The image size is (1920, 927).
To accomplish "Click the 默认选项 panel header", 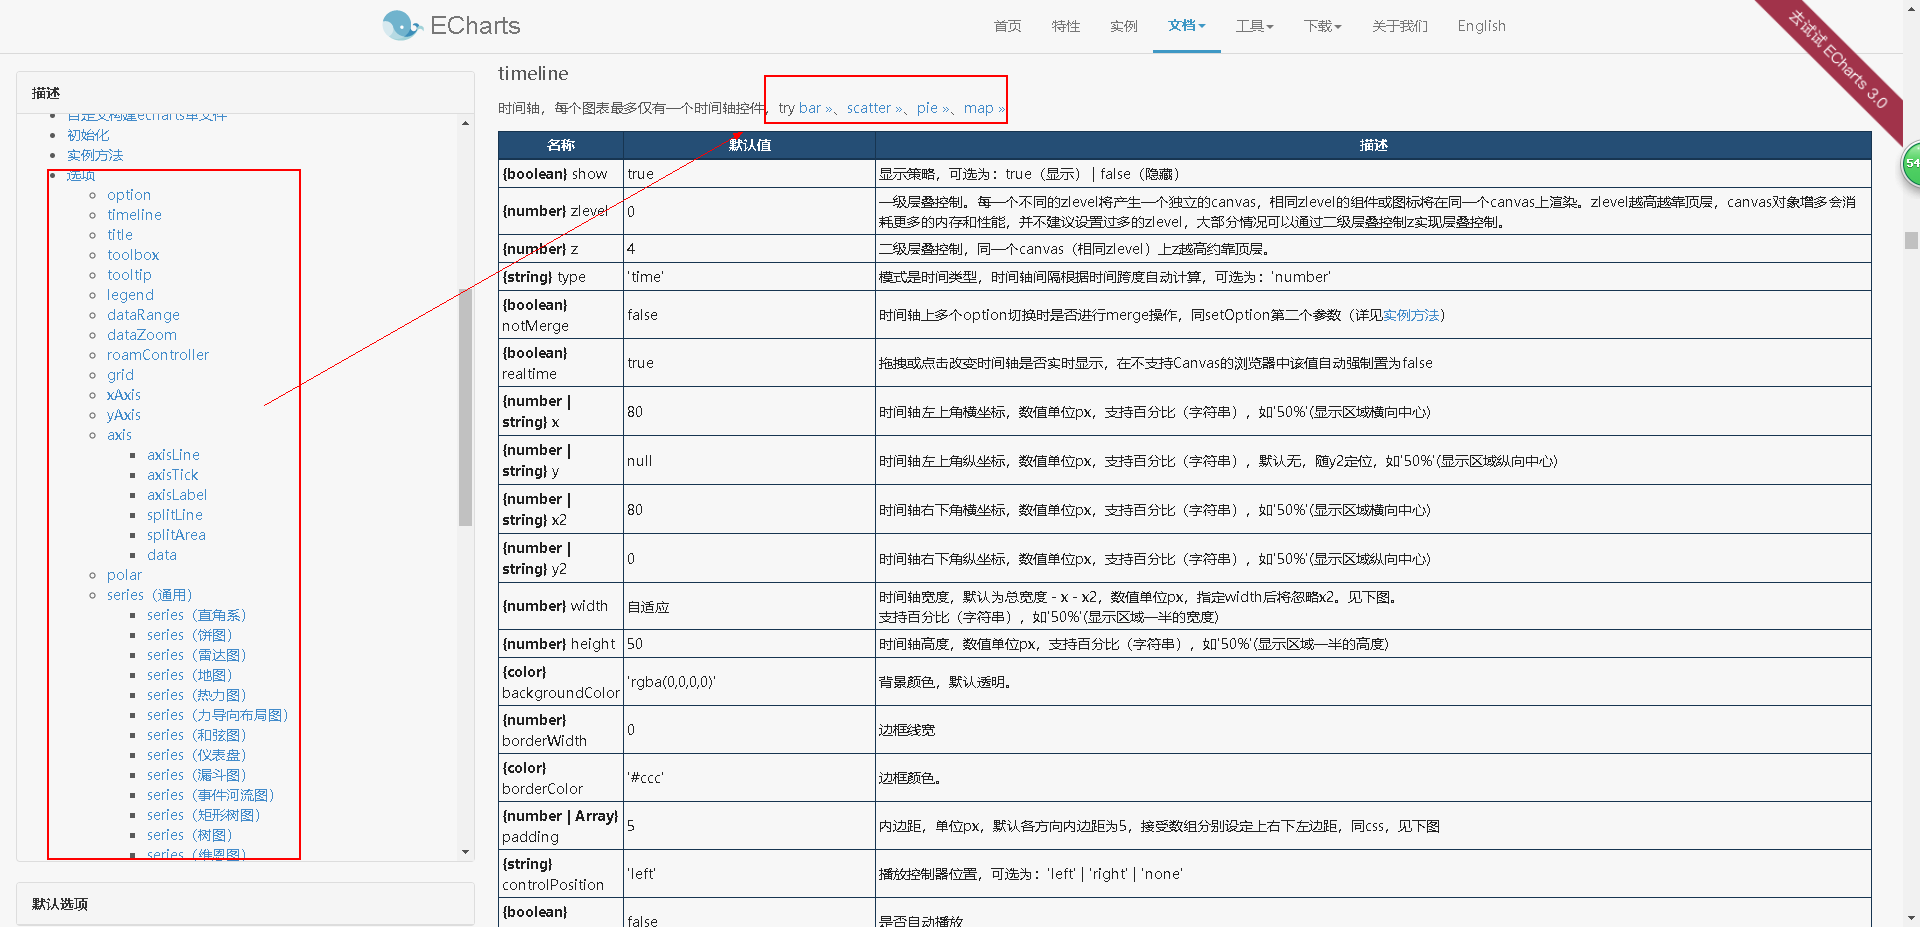I will (x=245, y=904).
